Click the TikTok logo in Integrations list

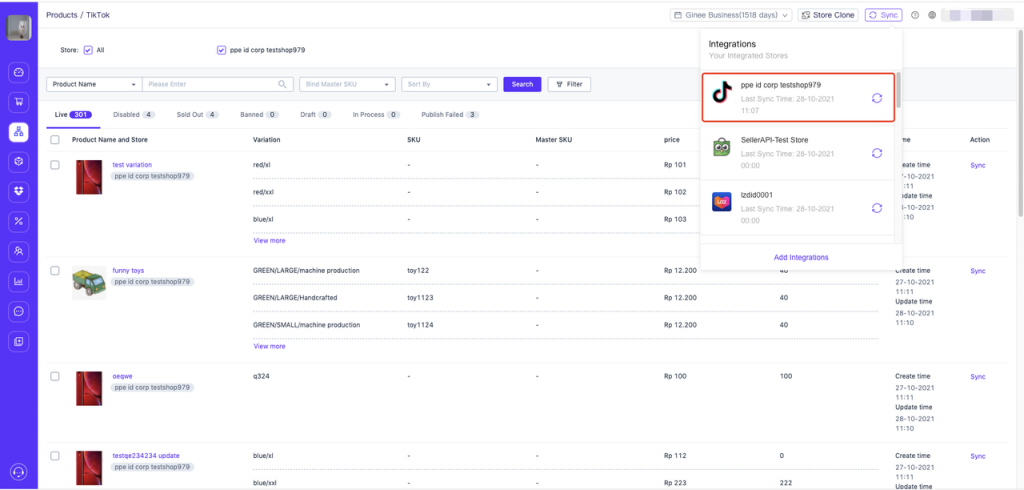[722, 94]
